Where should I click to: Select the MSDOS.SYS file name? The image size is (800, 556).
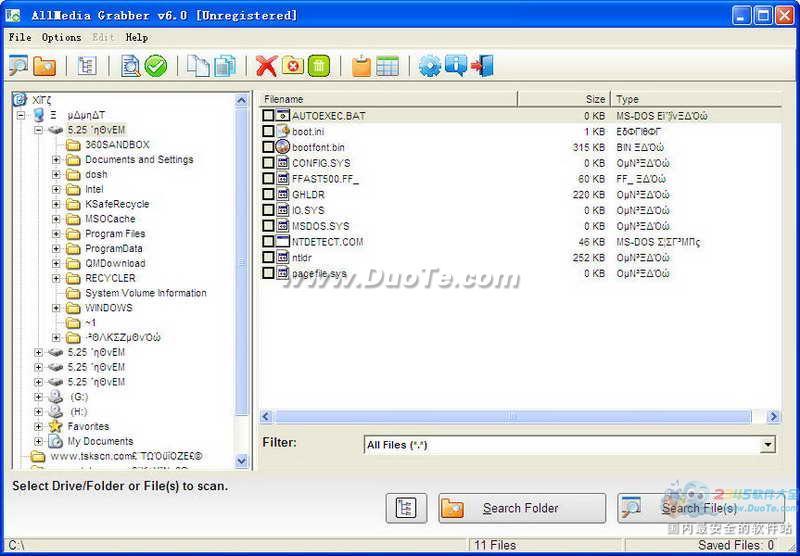point(321,226)
